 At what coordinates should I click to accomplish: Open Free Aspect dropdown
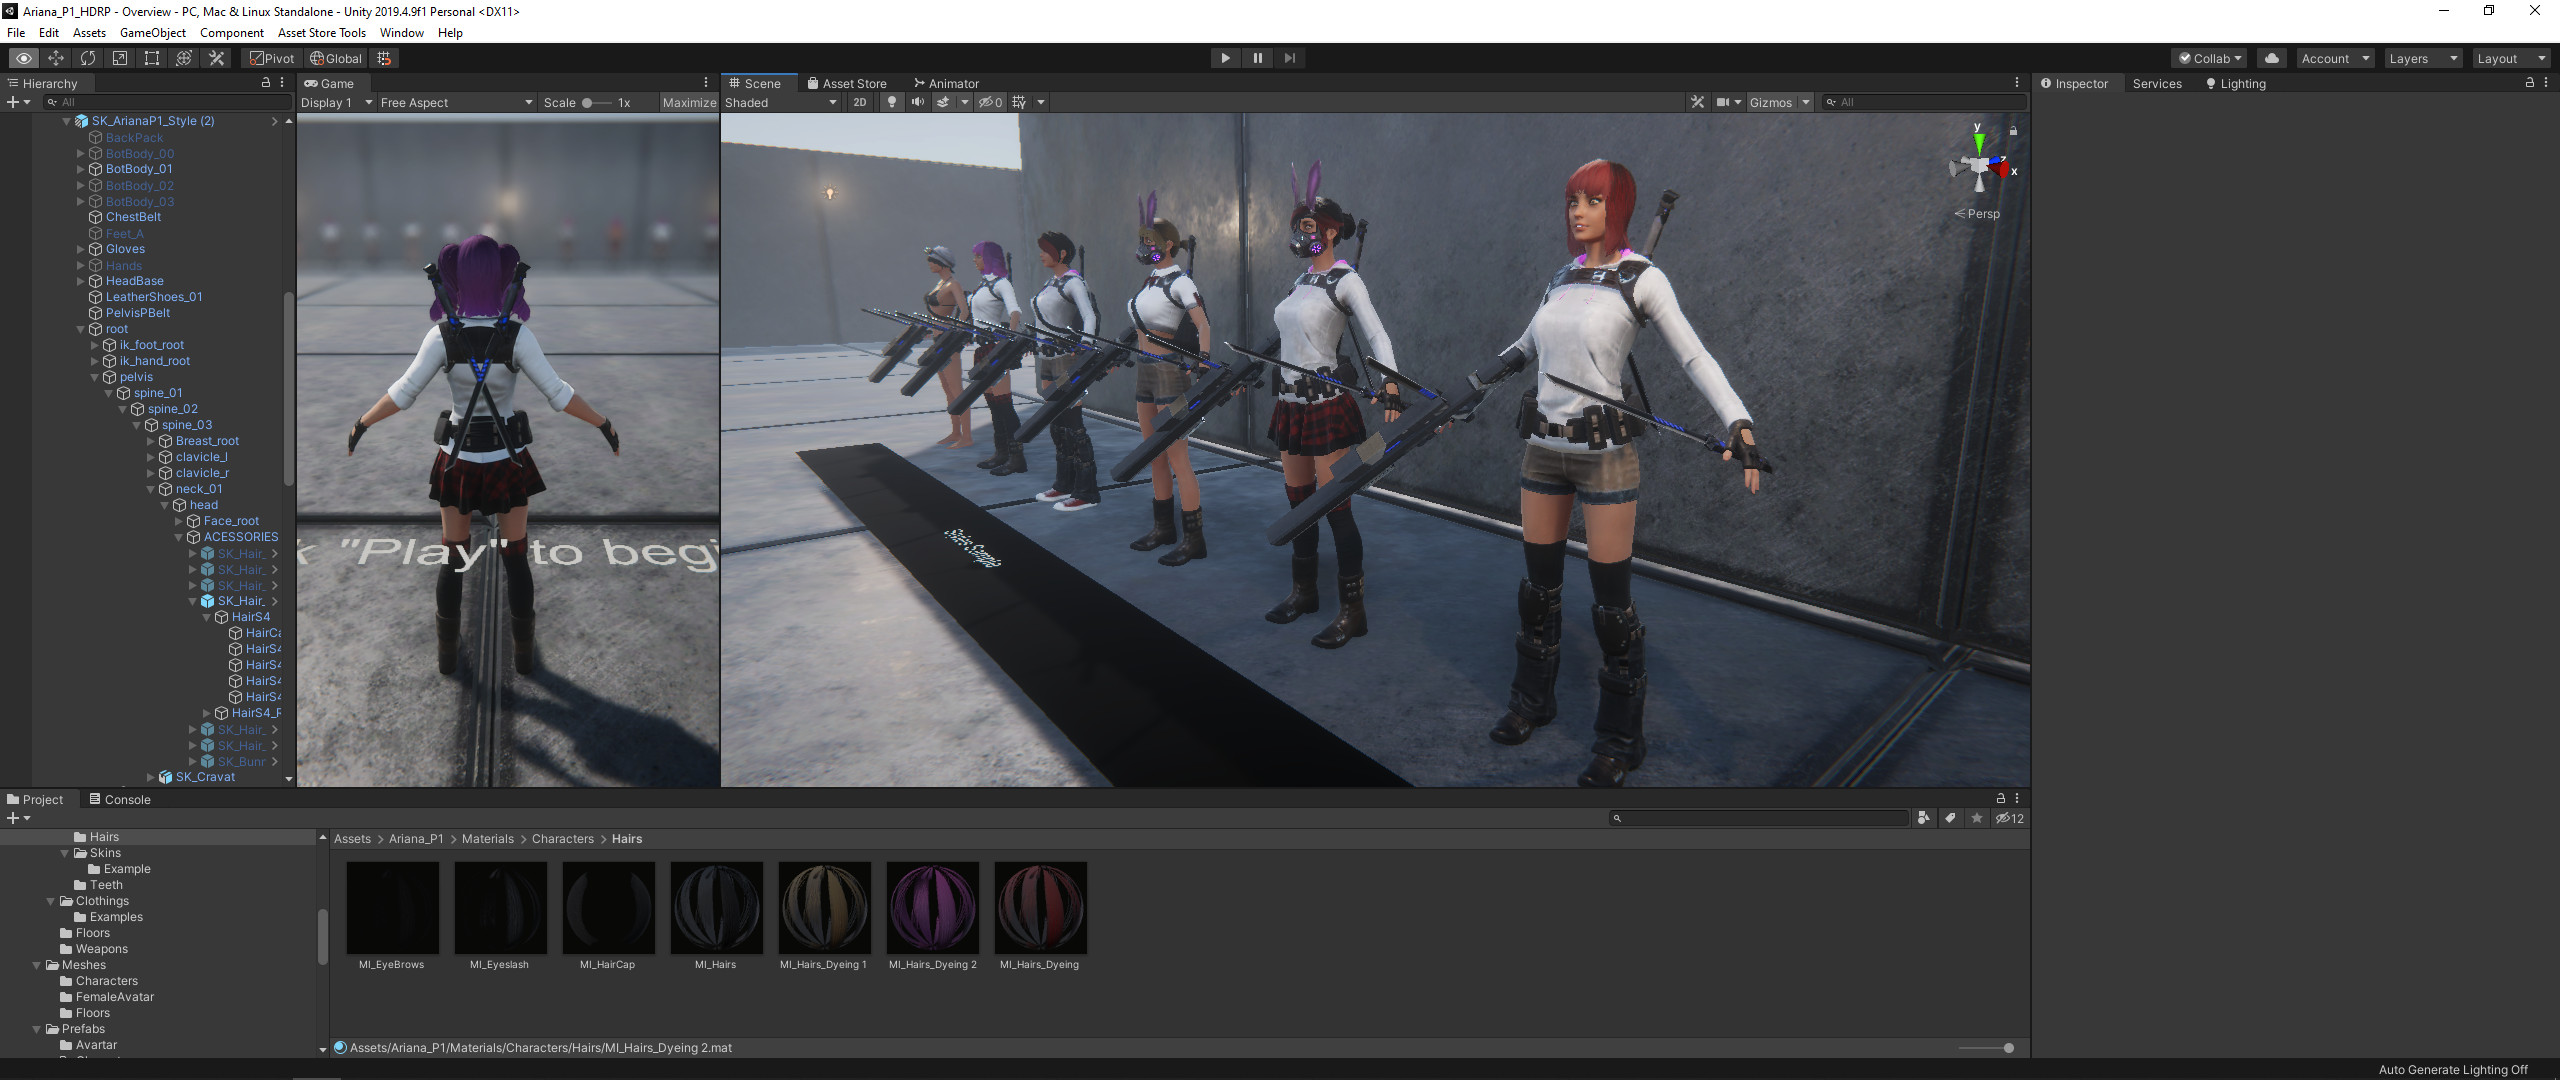(x=456, y=102)
